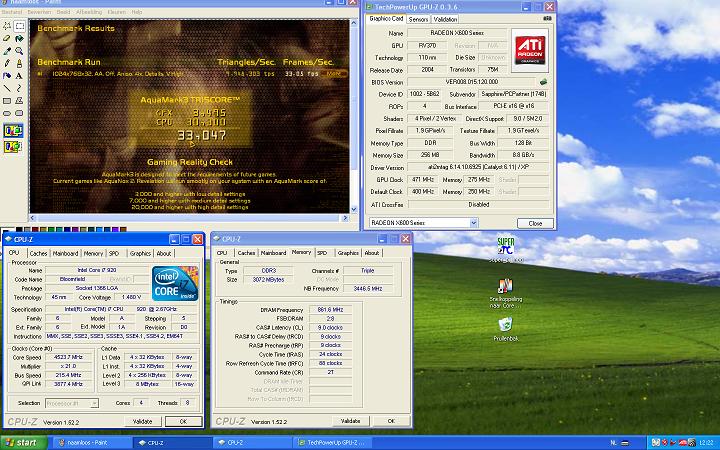The width and height of the screenshot is (720, 450).
Task: Open the Graphics tab in right CPU-Z window
Action: [348, 253]
